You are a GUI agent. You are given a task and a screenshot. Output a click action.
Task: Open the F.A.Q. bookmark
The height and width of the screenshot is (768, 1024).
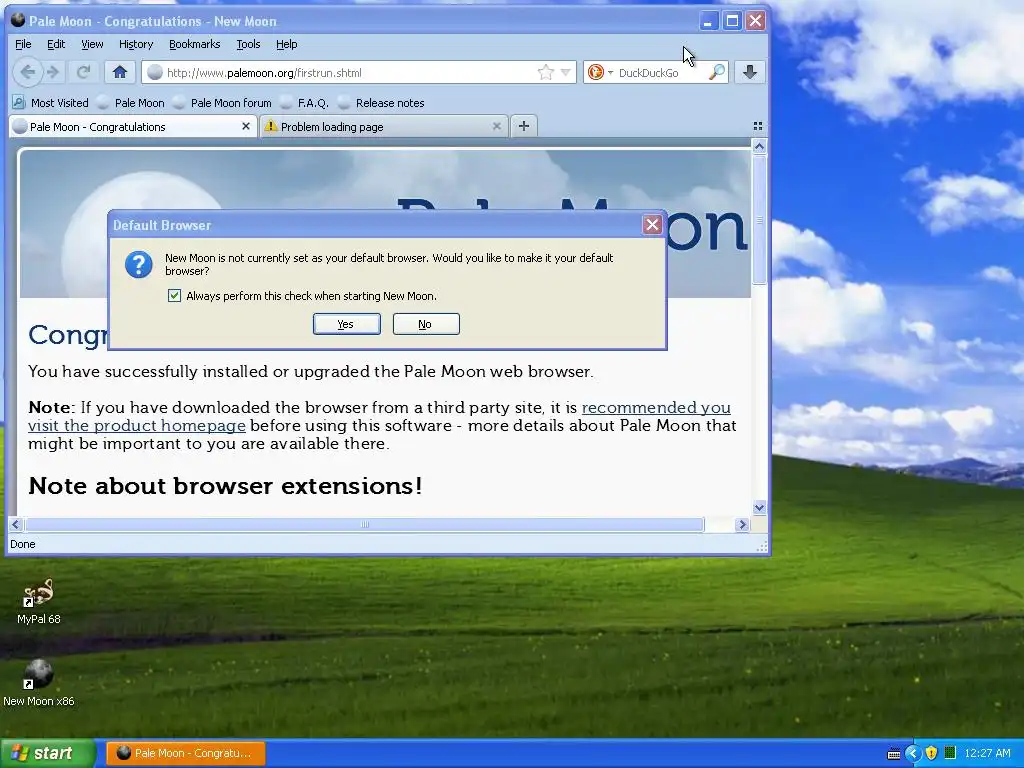[305, 103]
